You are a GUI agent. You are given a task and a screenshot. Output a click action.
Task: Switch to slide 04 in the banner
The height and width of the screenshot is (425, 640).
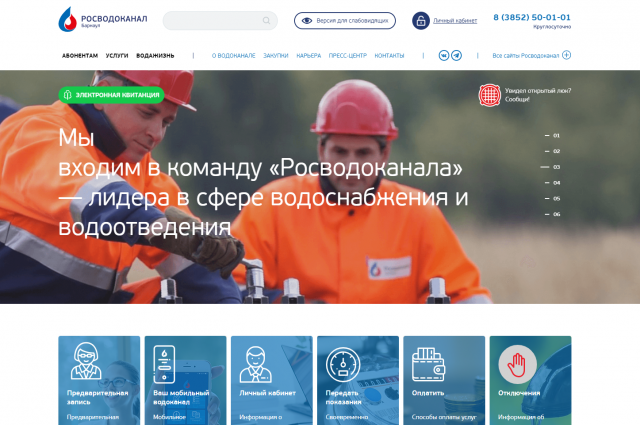(552, 183)
